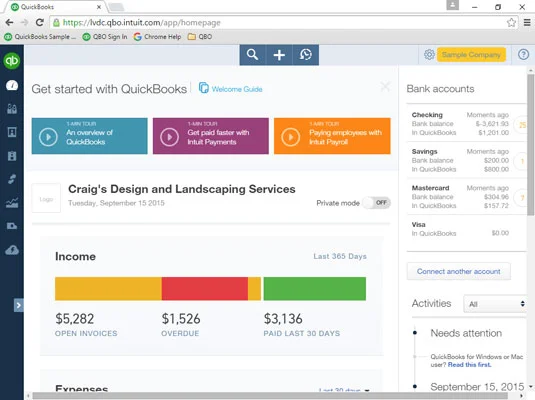The image size is (535, 400).
Task: Close the QuickBooks browser tab
Action: 99,7
